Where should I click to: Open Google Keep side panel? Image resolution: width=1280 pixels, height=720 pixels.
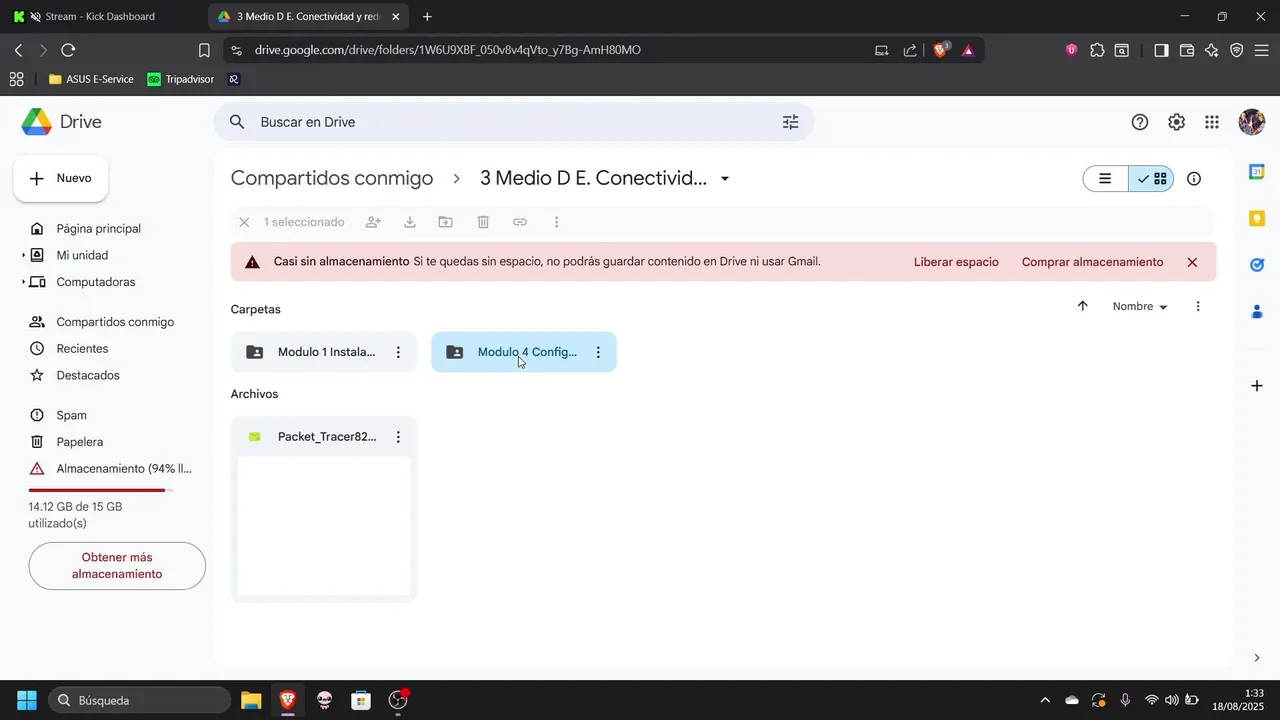1257,218
